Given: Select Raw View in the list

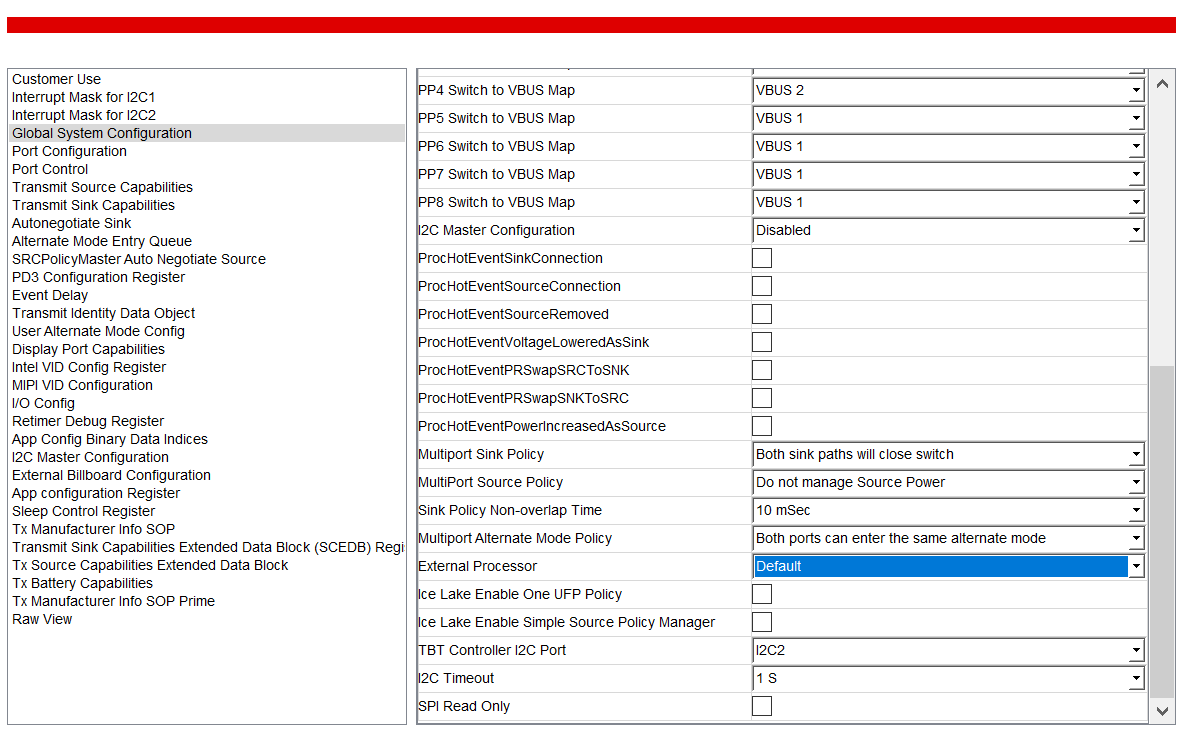Looking at the screenshot, I should (42, 619).
